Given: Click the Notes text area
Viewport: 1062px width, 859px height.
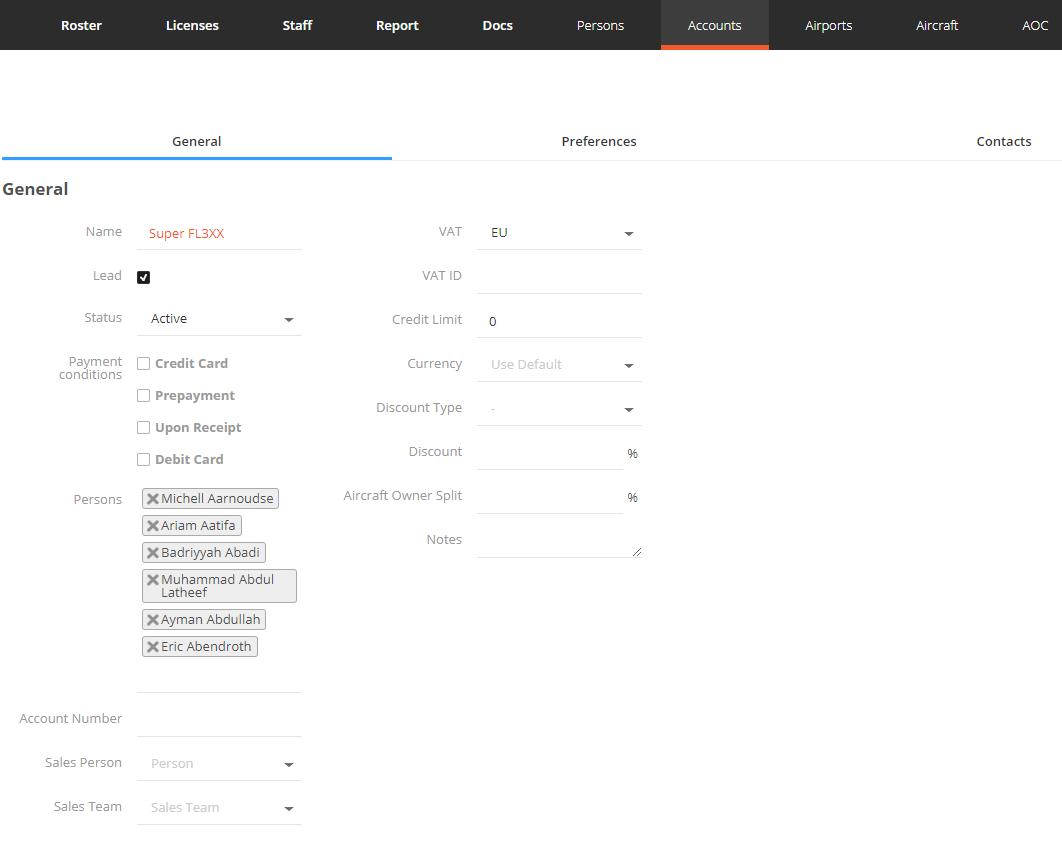Looking at the screenshot, I should (x=555, y=540).
